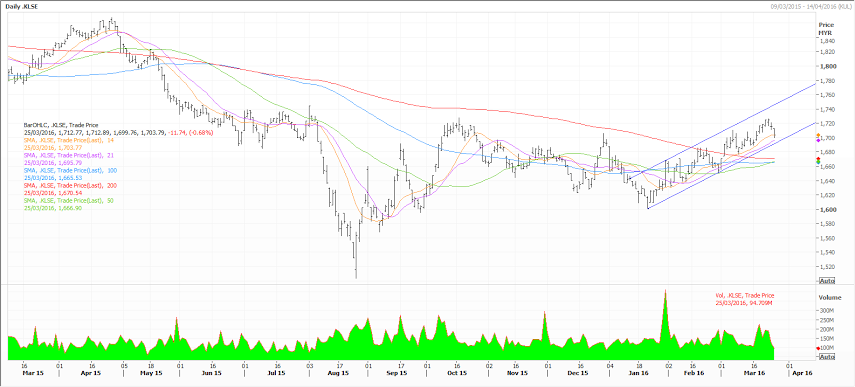Select the orange SMA 14 marker on price axis
Viewport: 855px width, 387px height.
(x=818, y=135)
